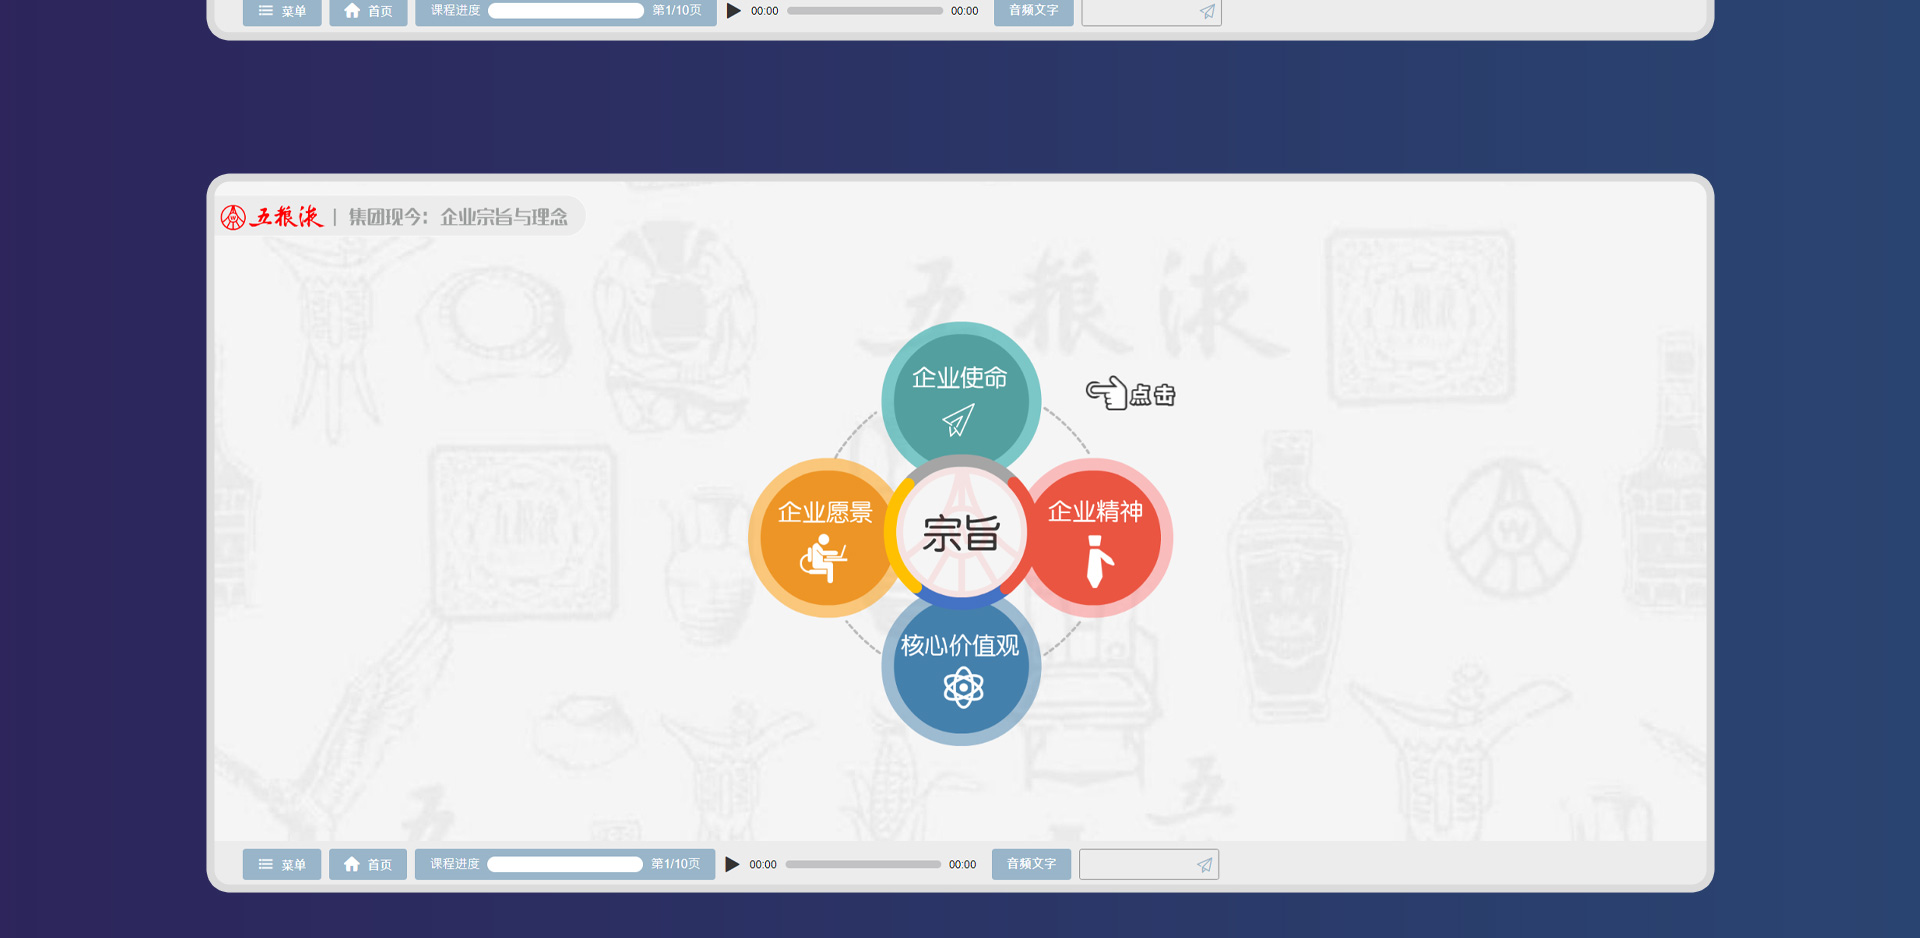Toggle 音频文字 in the lower slide's toolbar
Image resolution: width=1920 pixels, height=938 pixels.
pyautogui.click(x=1031, y=864)
